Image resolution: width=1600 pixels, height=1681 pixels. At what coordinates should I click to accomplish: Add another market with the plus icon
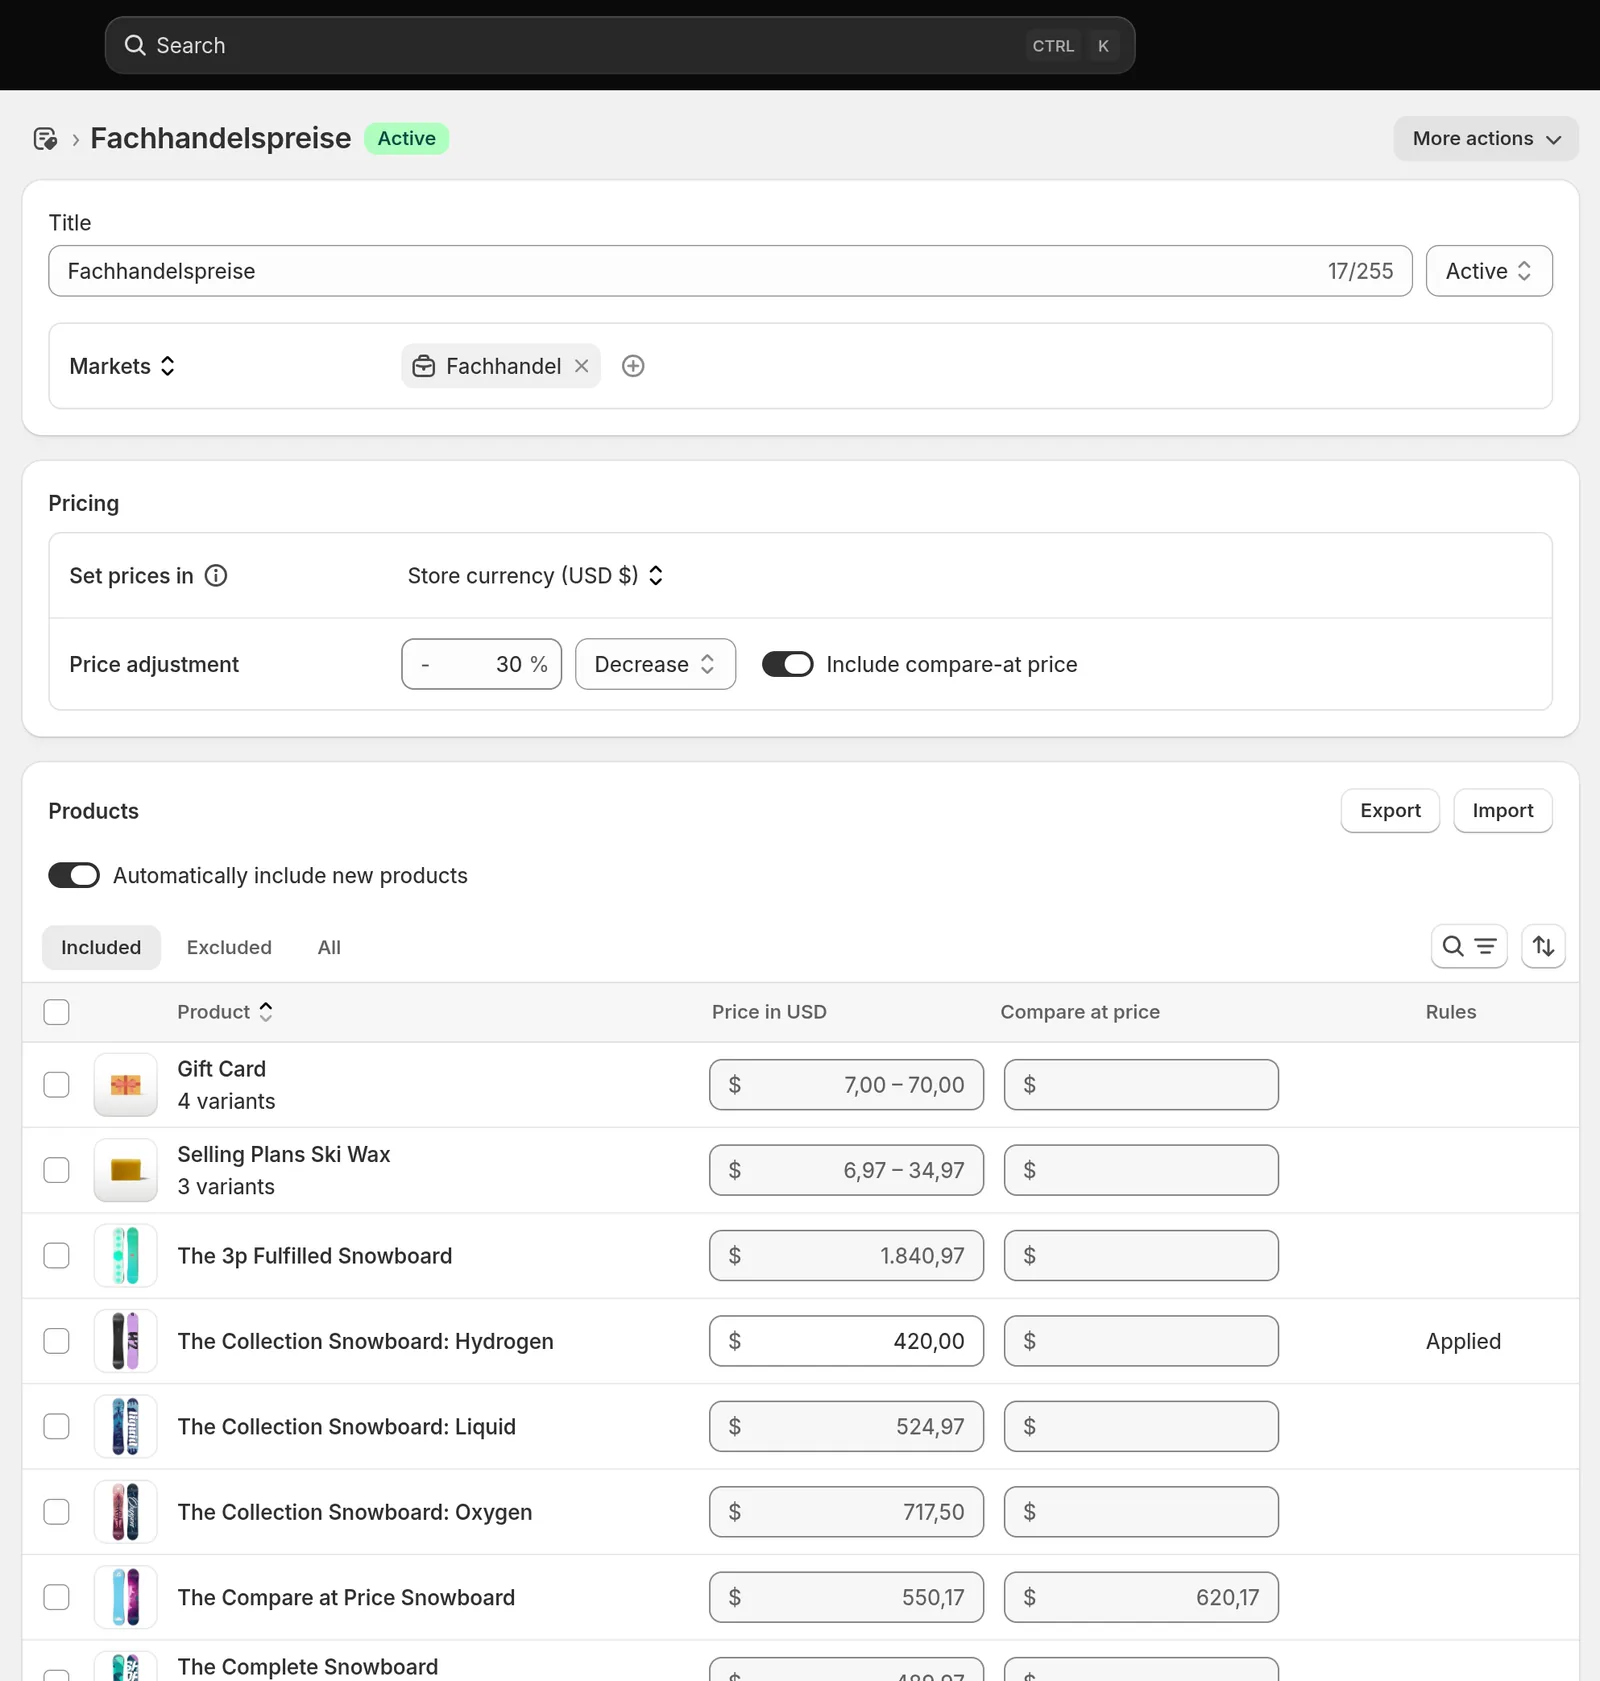coord(633,366)
